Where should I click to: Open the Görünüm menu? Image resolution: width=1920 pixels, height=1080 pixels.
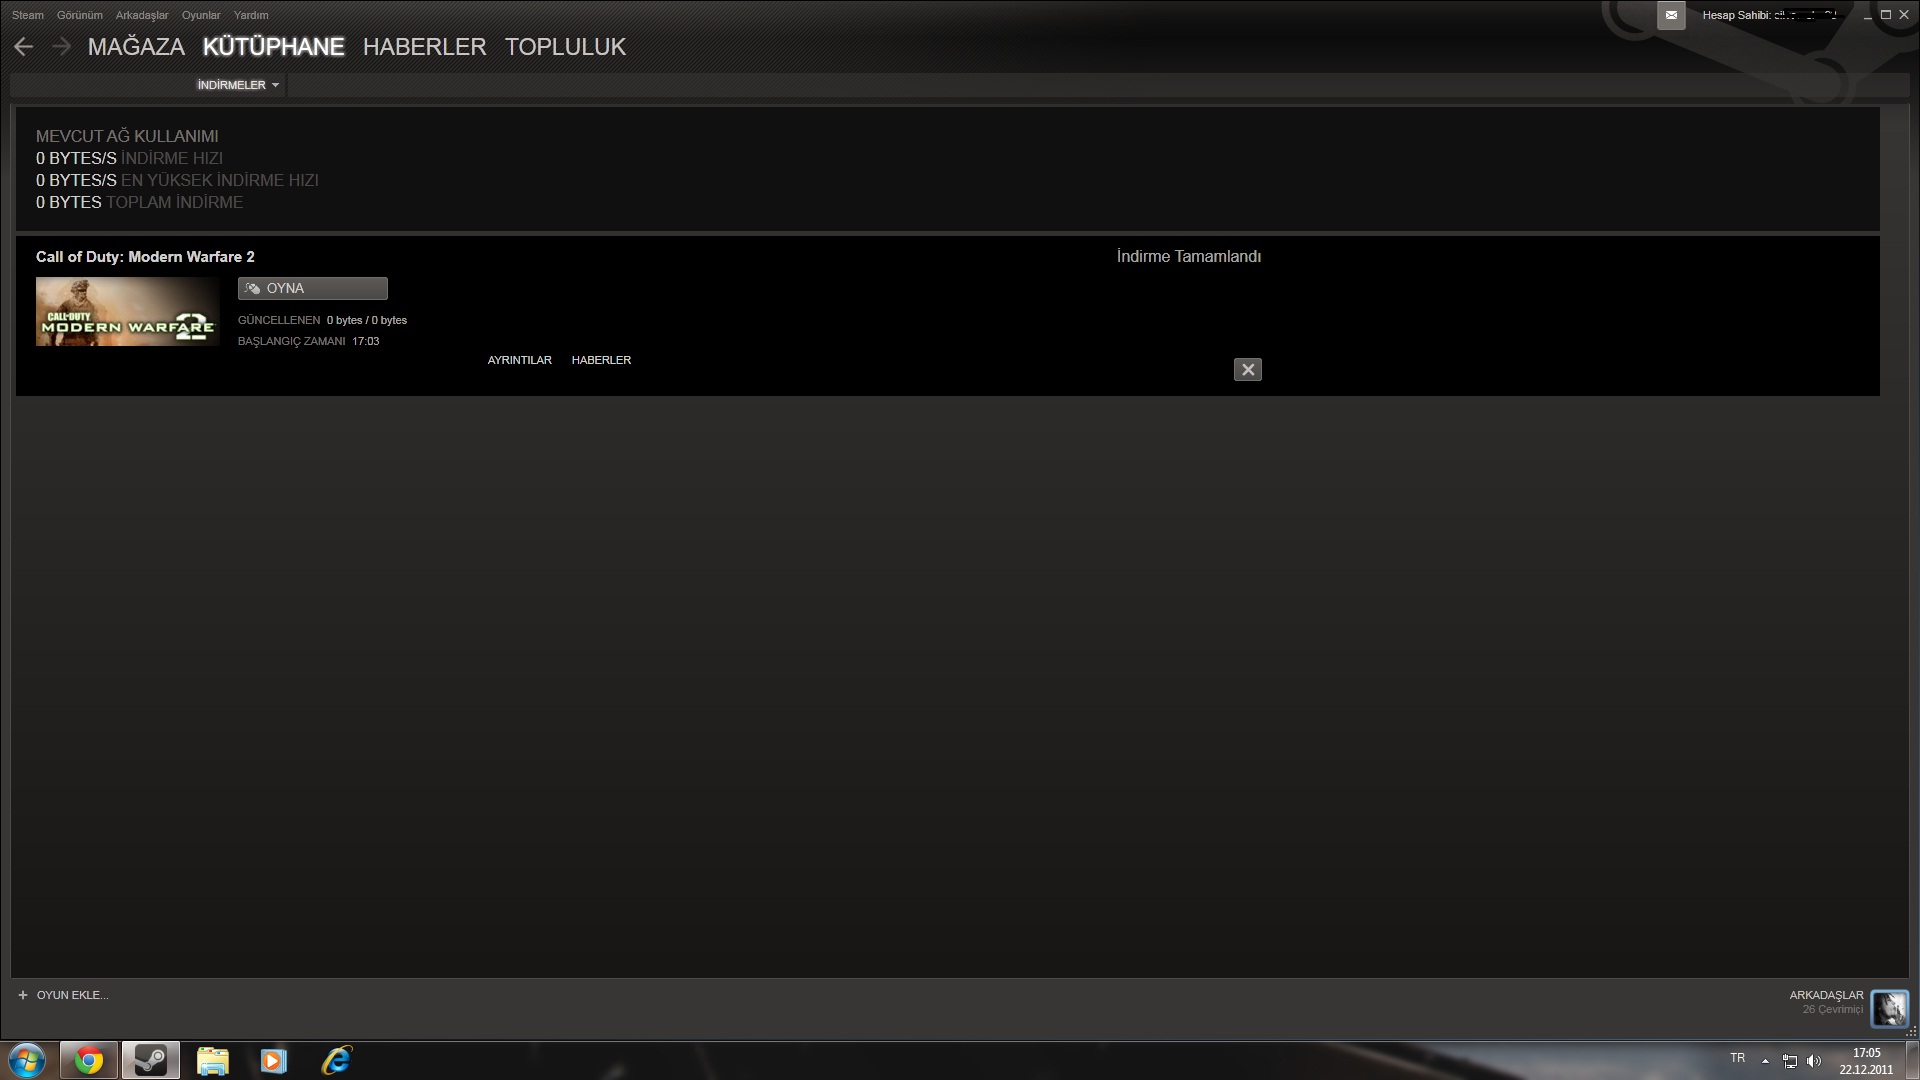pyautogui.click(x=80, y=15)
